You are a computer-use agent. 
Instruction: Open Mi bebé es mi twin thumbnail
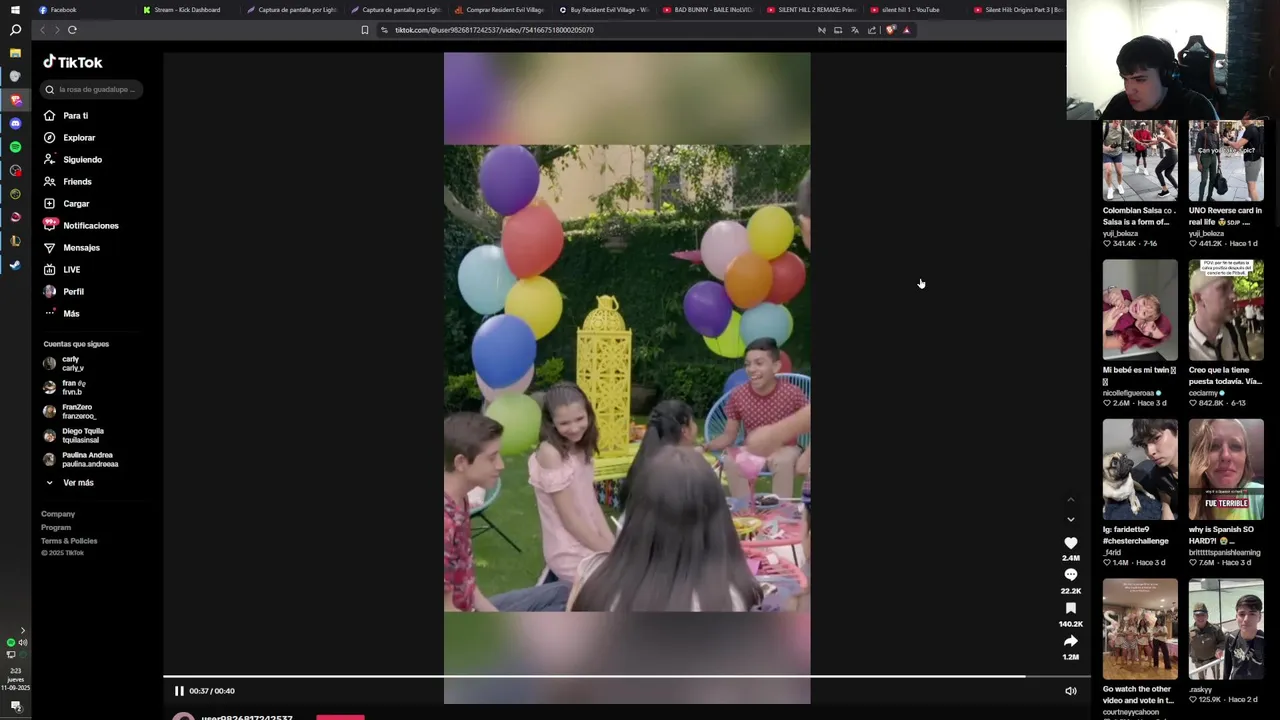click(1140, 310)
